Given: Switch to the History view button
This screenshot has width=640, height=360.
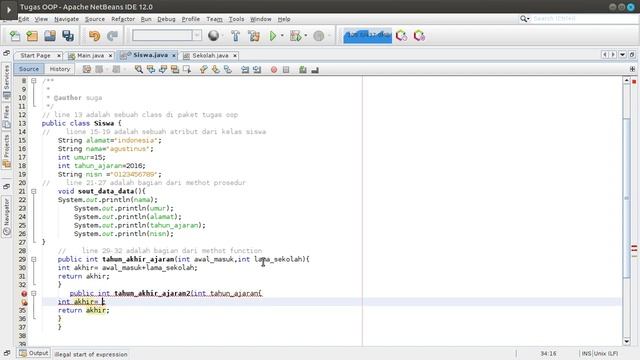Looking at the screenshot, I should click(x=60, y=69).
